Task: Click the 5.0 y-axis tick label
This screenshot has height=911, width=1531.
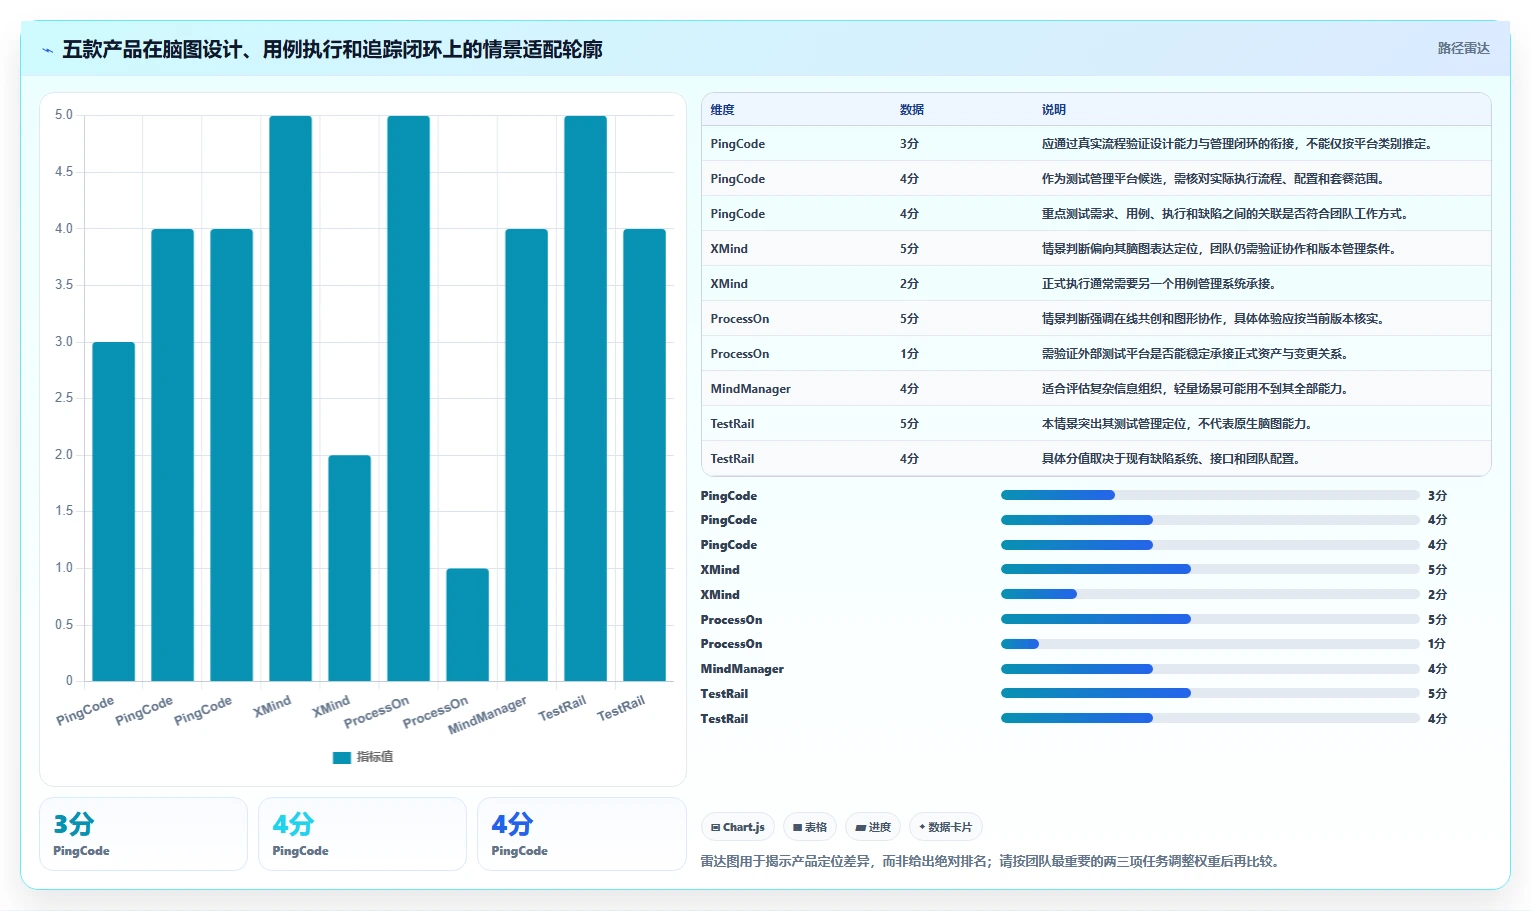Action: point(64,115)
